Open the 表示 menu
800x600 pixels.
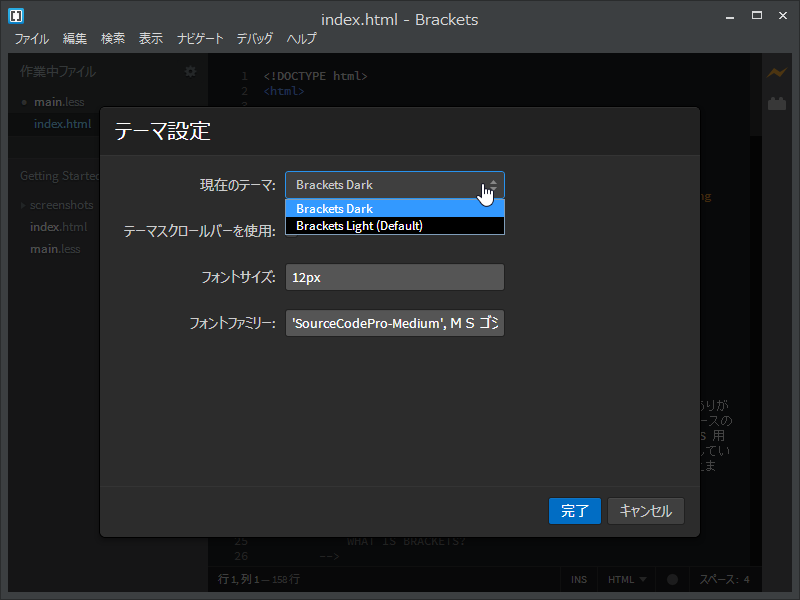point(151,38)
